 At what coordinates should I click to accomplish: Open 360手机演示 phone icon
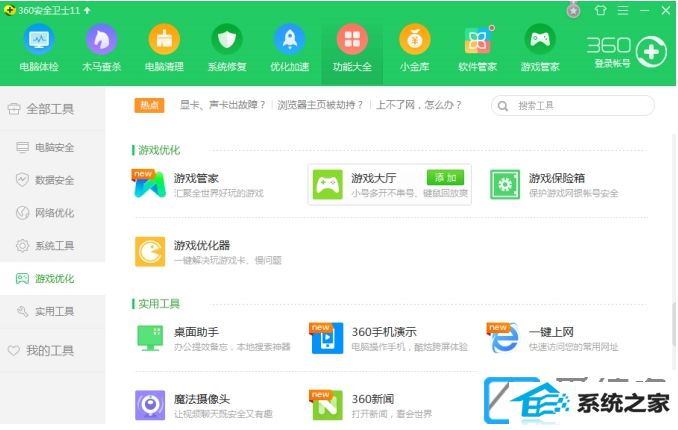click(327, 338)
